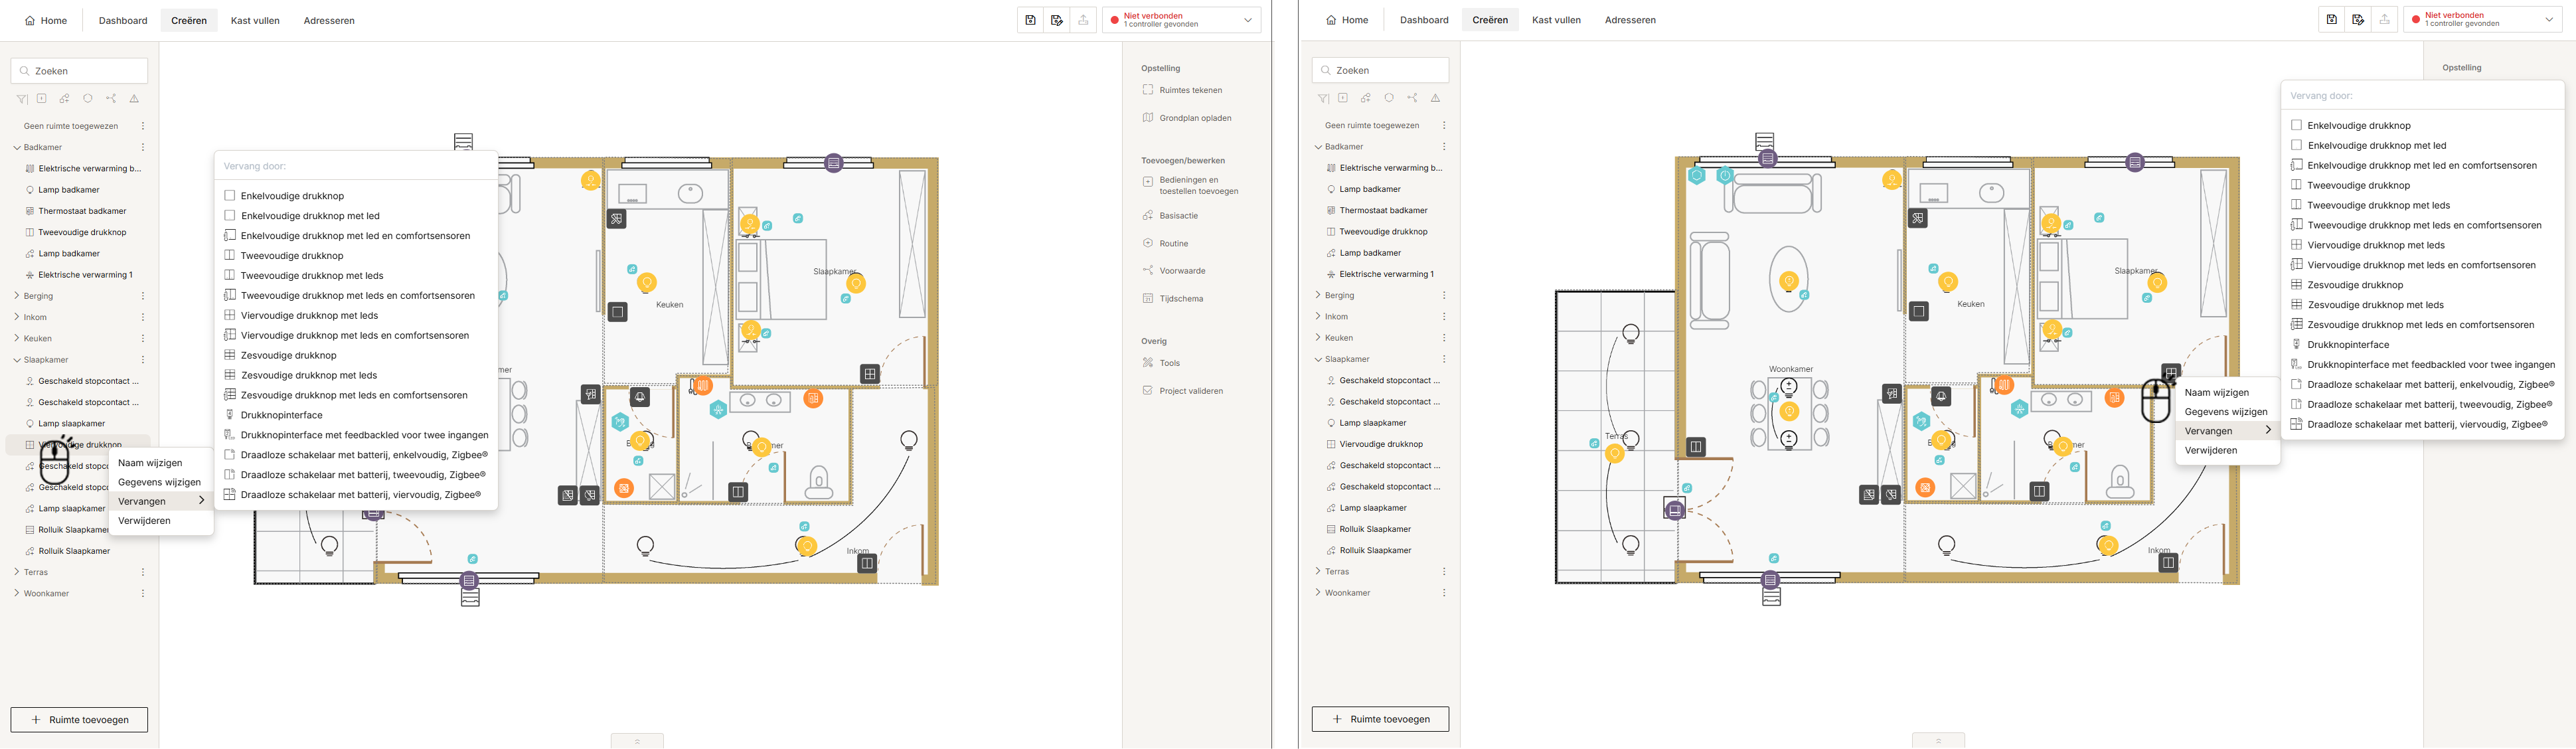Click the Home icon tab in right window
Screen dimensions: 2576x749
tap(1346, 20)
